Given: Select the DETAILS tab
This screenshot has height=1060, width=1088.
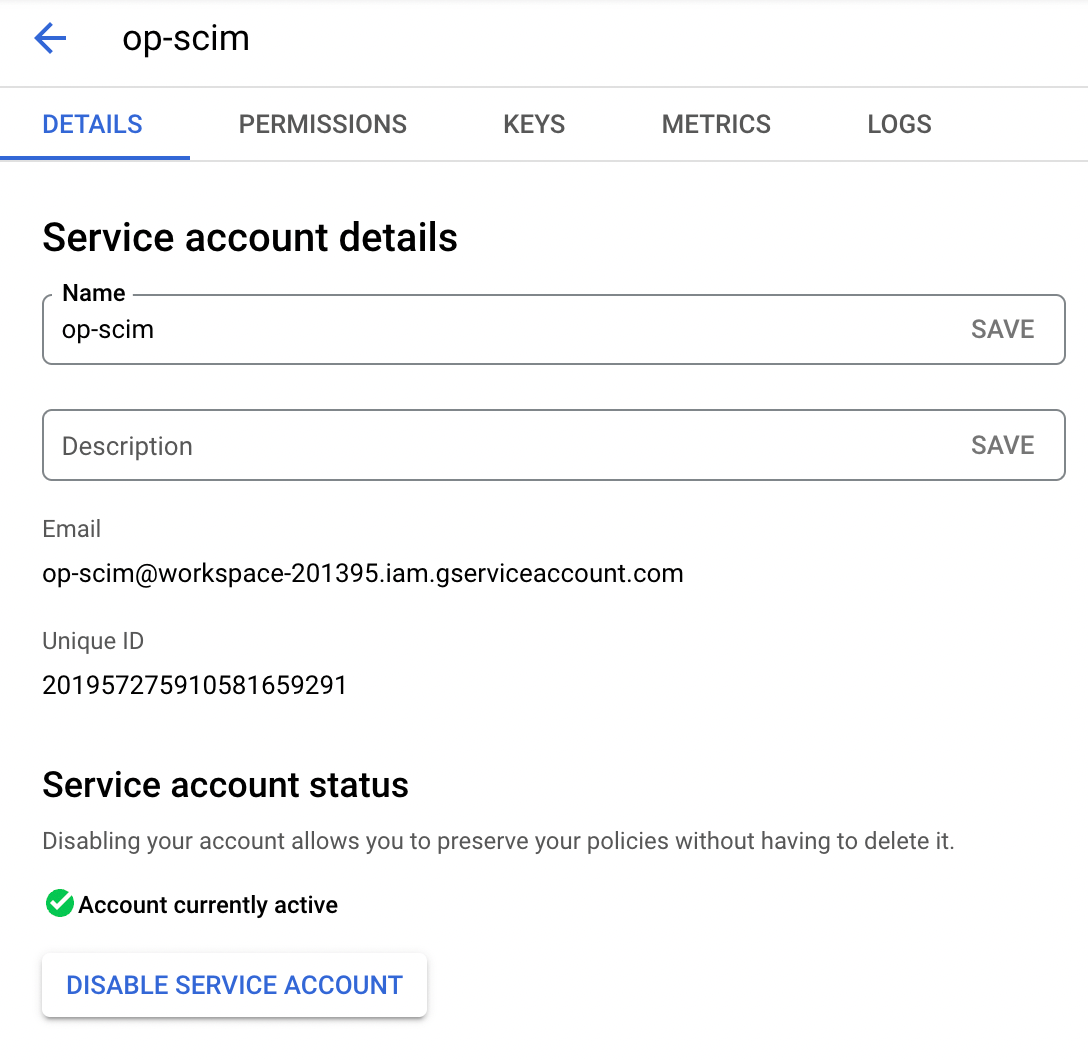Looking at the screenshot, I should pyautogui.click(x=92, y=124).
